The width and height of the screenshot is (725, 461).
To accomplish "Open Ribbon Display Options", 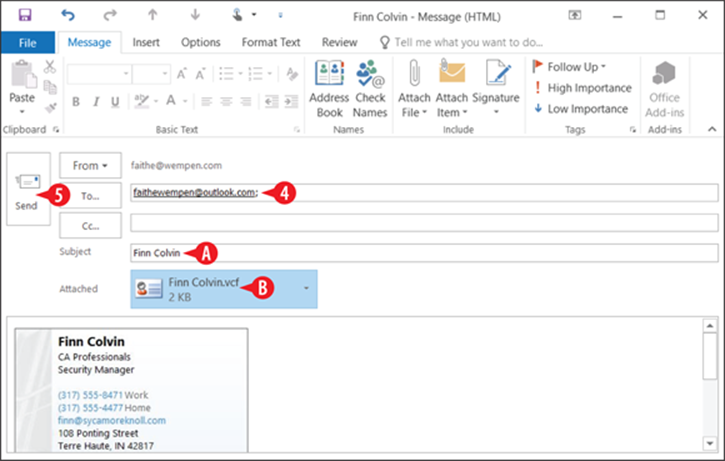I will tap(575, 15).
